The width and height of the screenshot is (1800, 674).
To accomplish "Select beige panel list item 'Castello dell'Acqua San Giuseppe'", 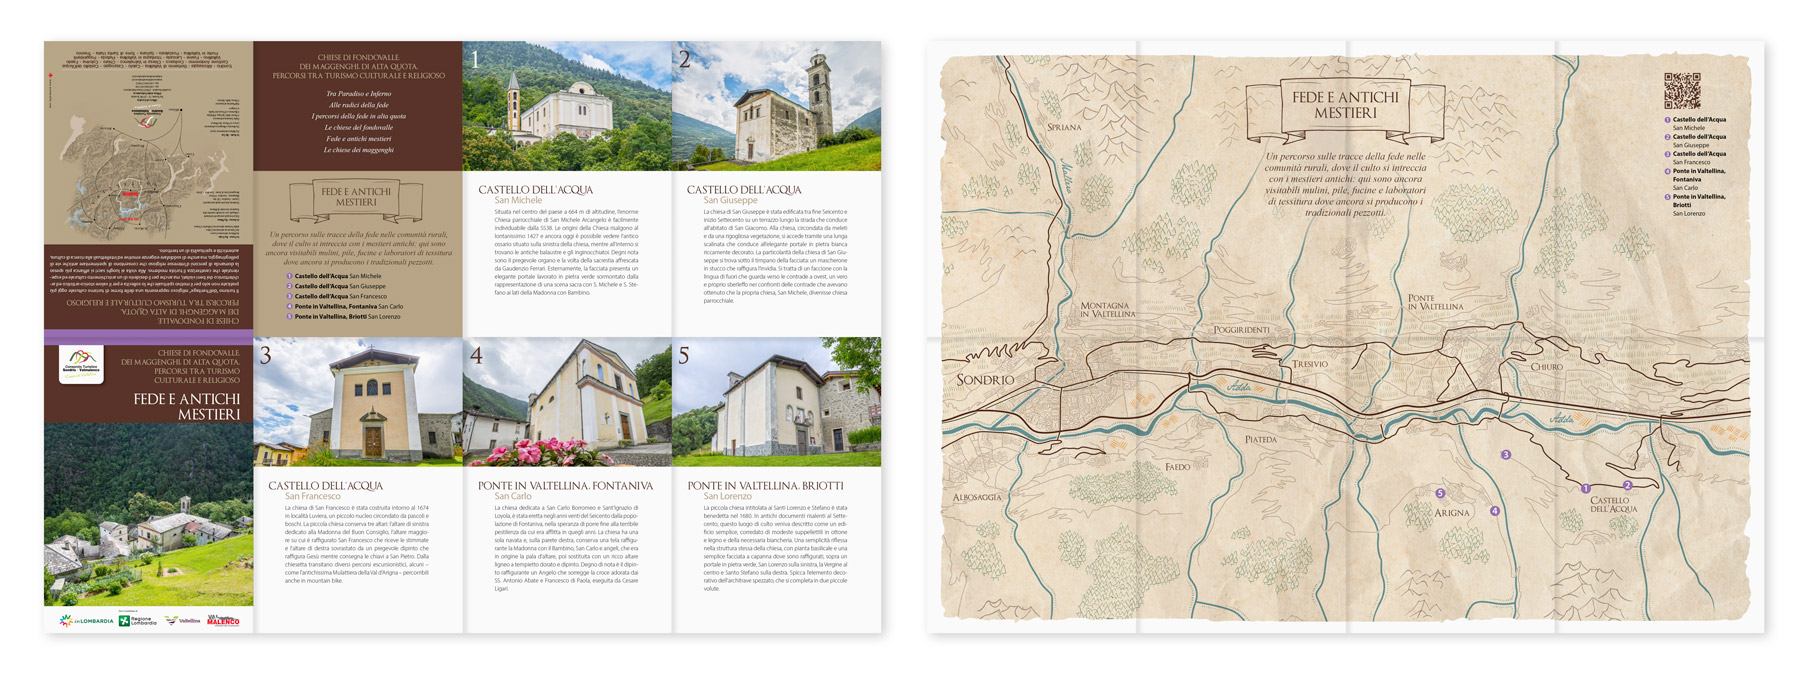I will pos(337,286).
